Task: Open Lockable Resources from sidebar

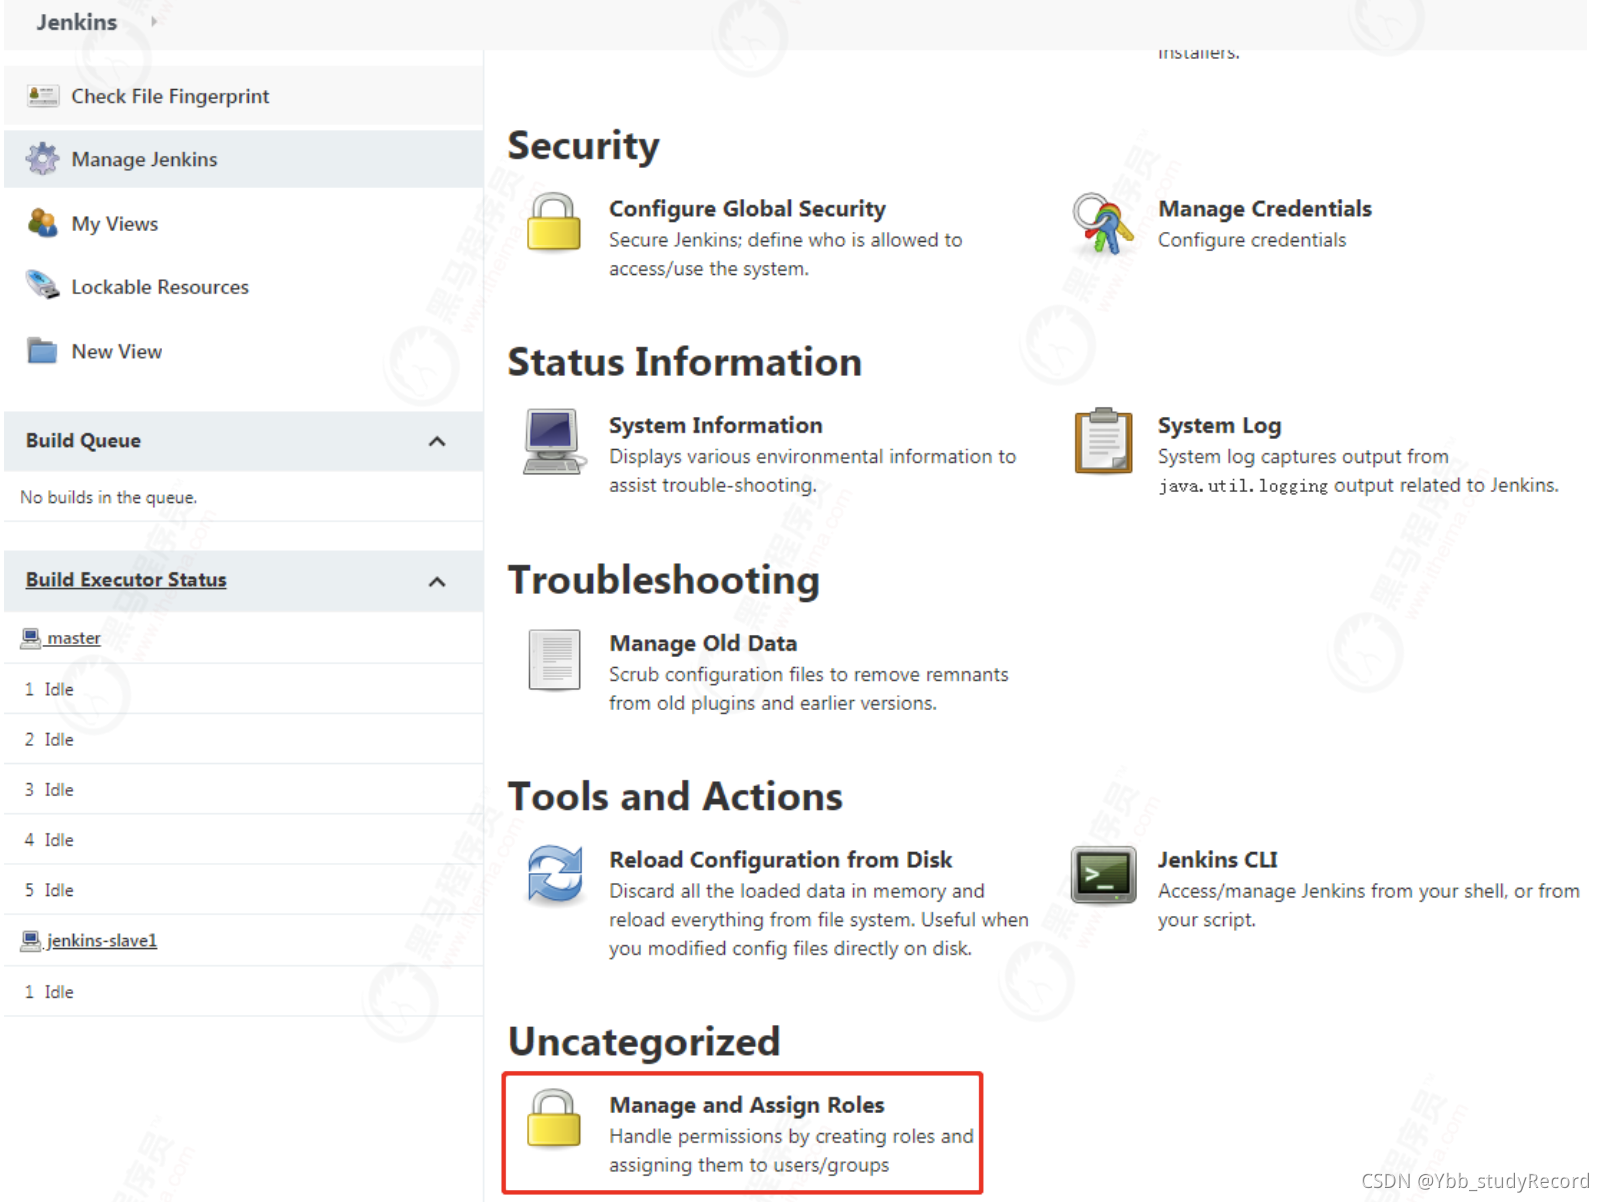Action: pos(160,287)
